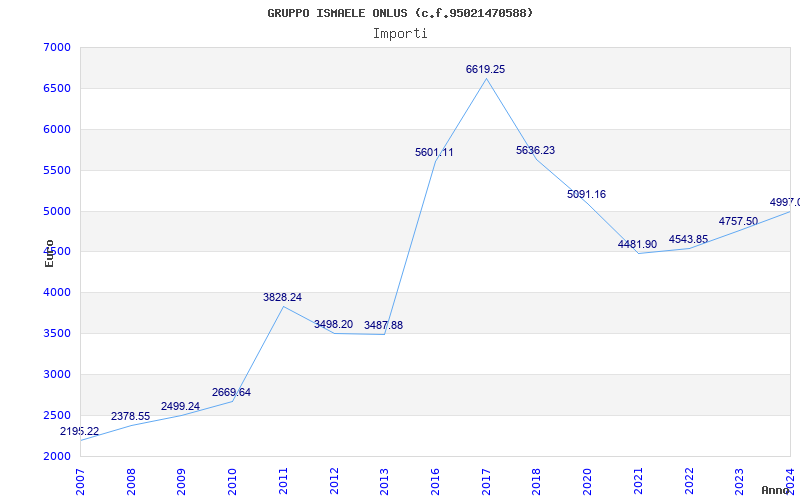This screenshot has width=800, height=500.
Task: Select the 2011 year on the x-axis
Action: click(283, 482)
